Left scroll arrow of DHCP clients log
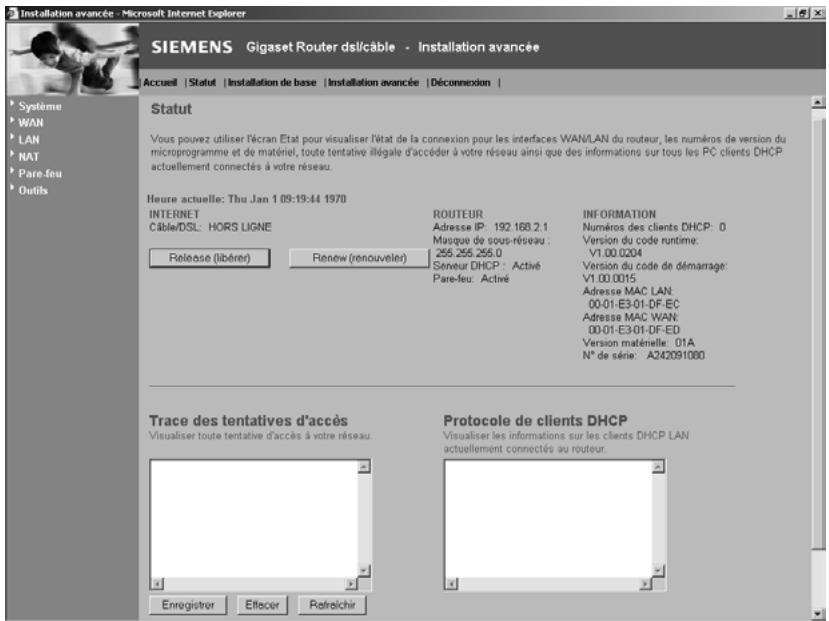This screenshot has width=829, height=621. [x=452, y=584]
